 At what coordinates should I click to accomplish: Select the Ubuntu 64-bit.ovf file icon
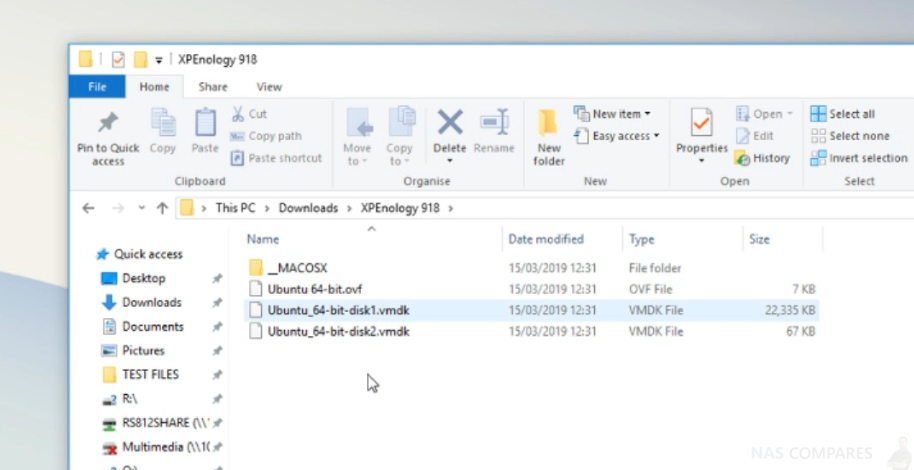pos(255,289)
